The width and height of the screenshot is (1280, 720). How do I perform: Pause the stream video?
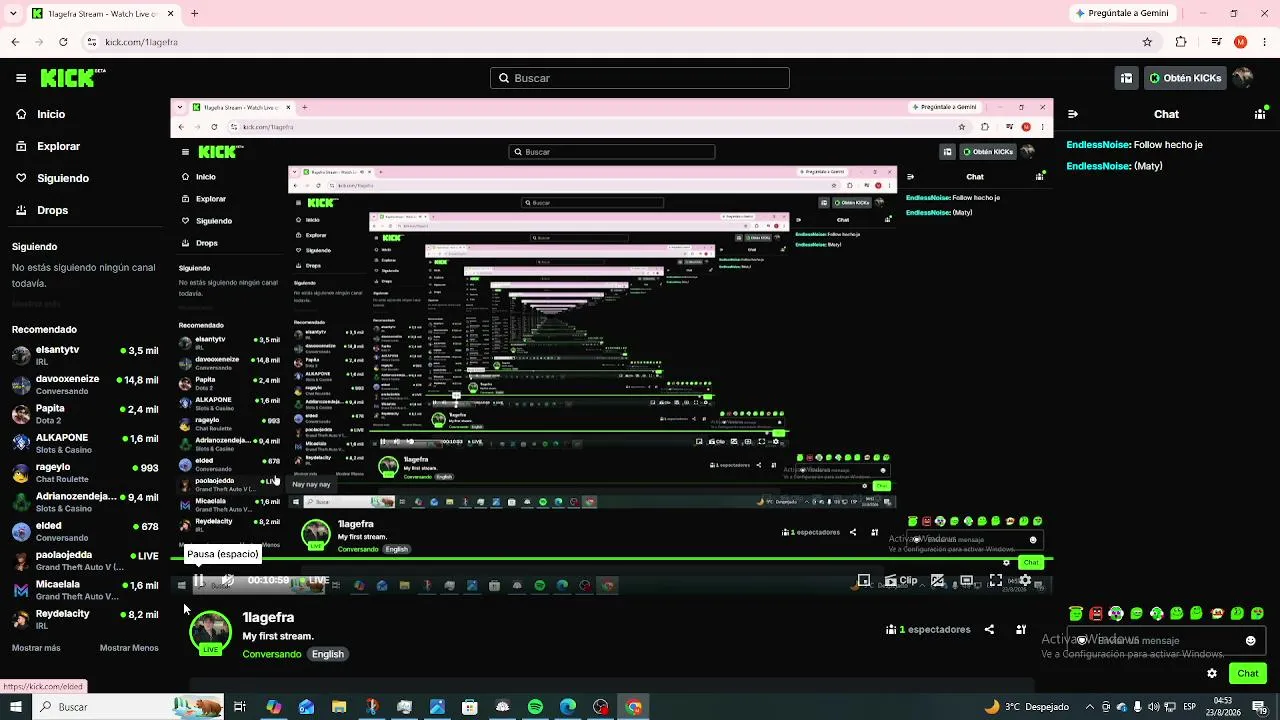click(199, 580)
